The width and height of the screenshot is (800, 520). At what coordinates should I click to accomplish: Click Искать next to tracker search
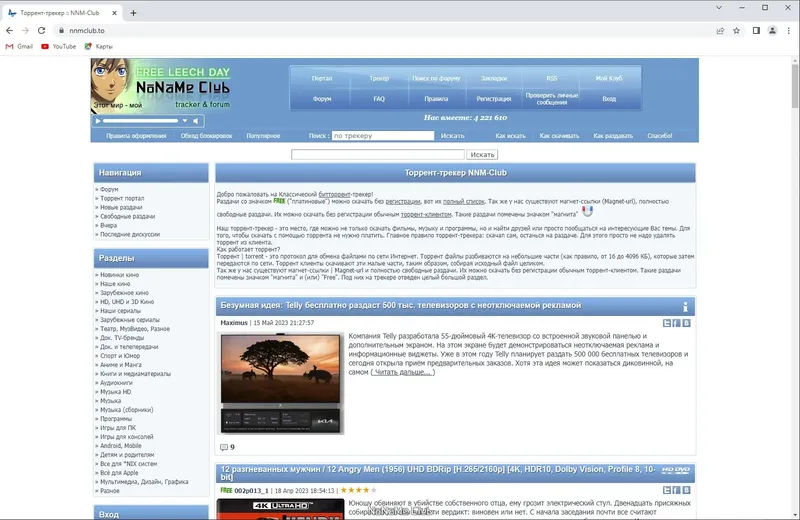click(x=453, y=136)
